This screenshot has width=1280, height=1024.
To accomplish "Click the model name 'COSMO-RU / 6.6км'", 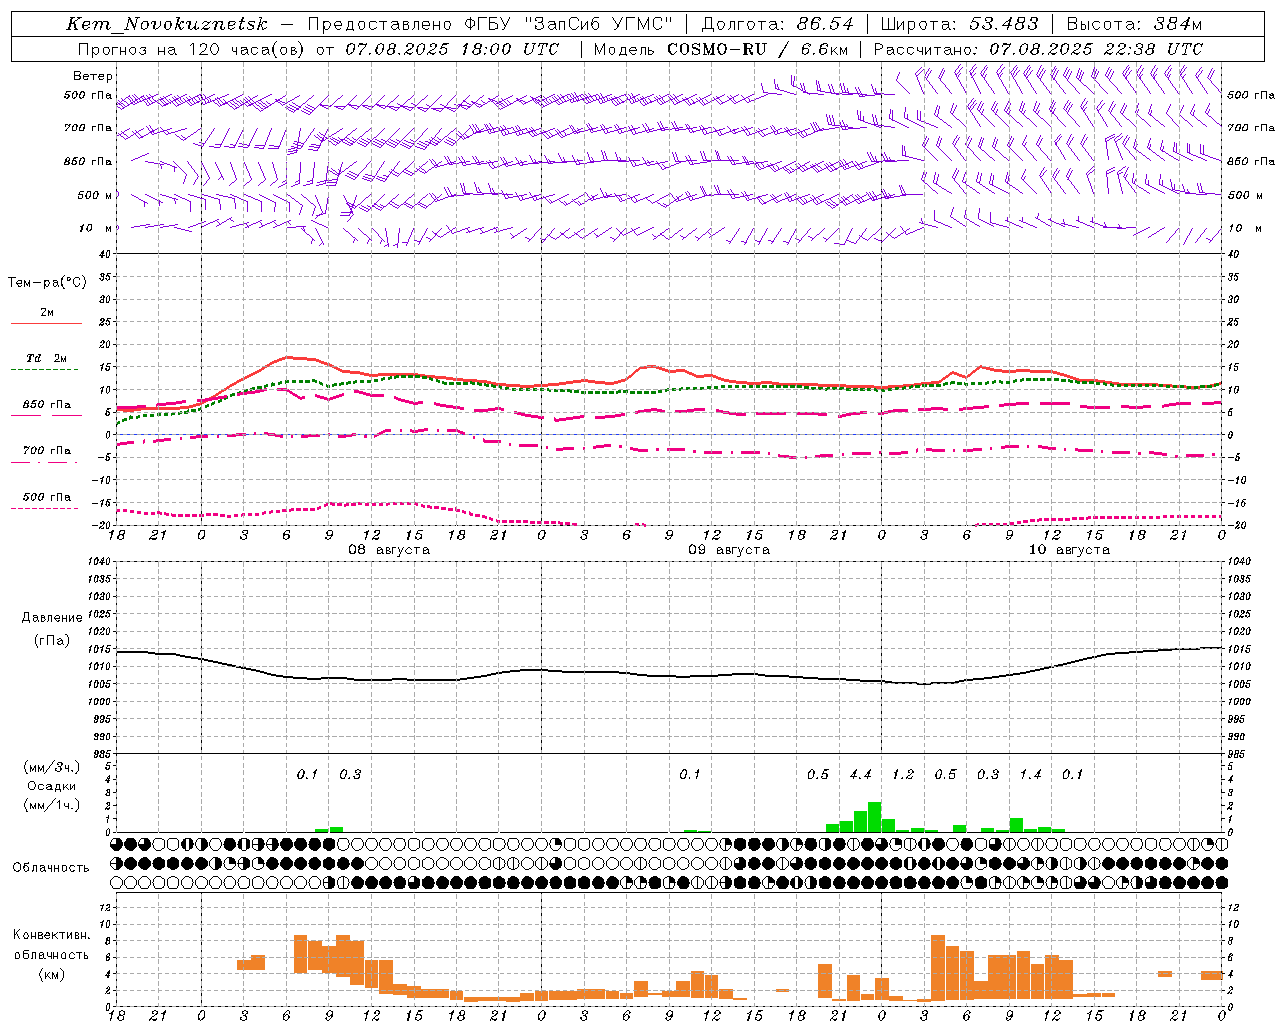I will [x=758, y=48].
